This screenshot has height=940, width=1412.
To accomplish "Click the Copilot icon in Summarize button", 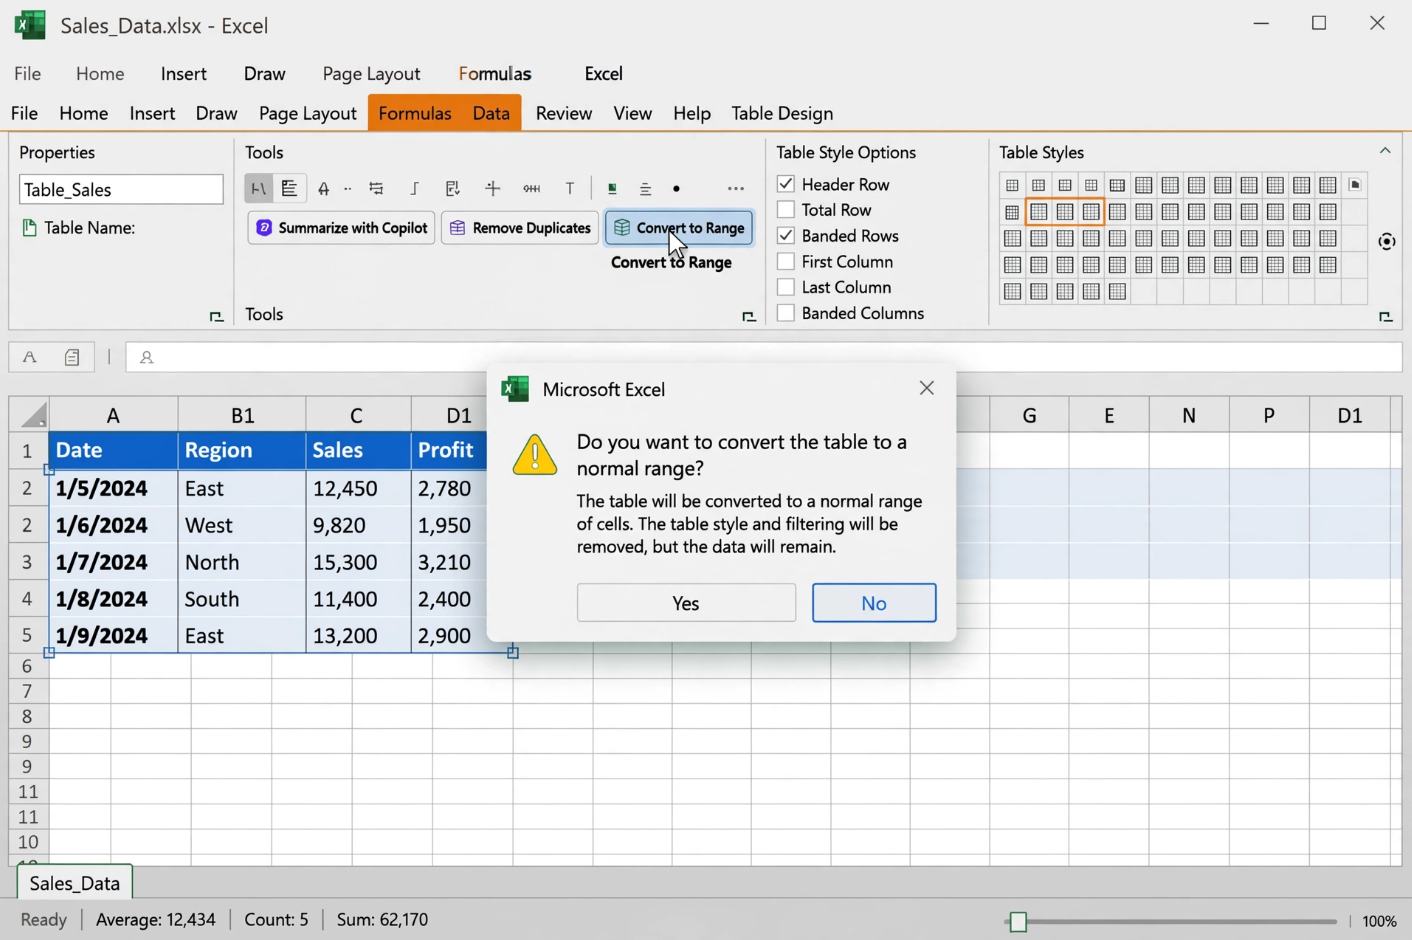I will coord(264,228).
